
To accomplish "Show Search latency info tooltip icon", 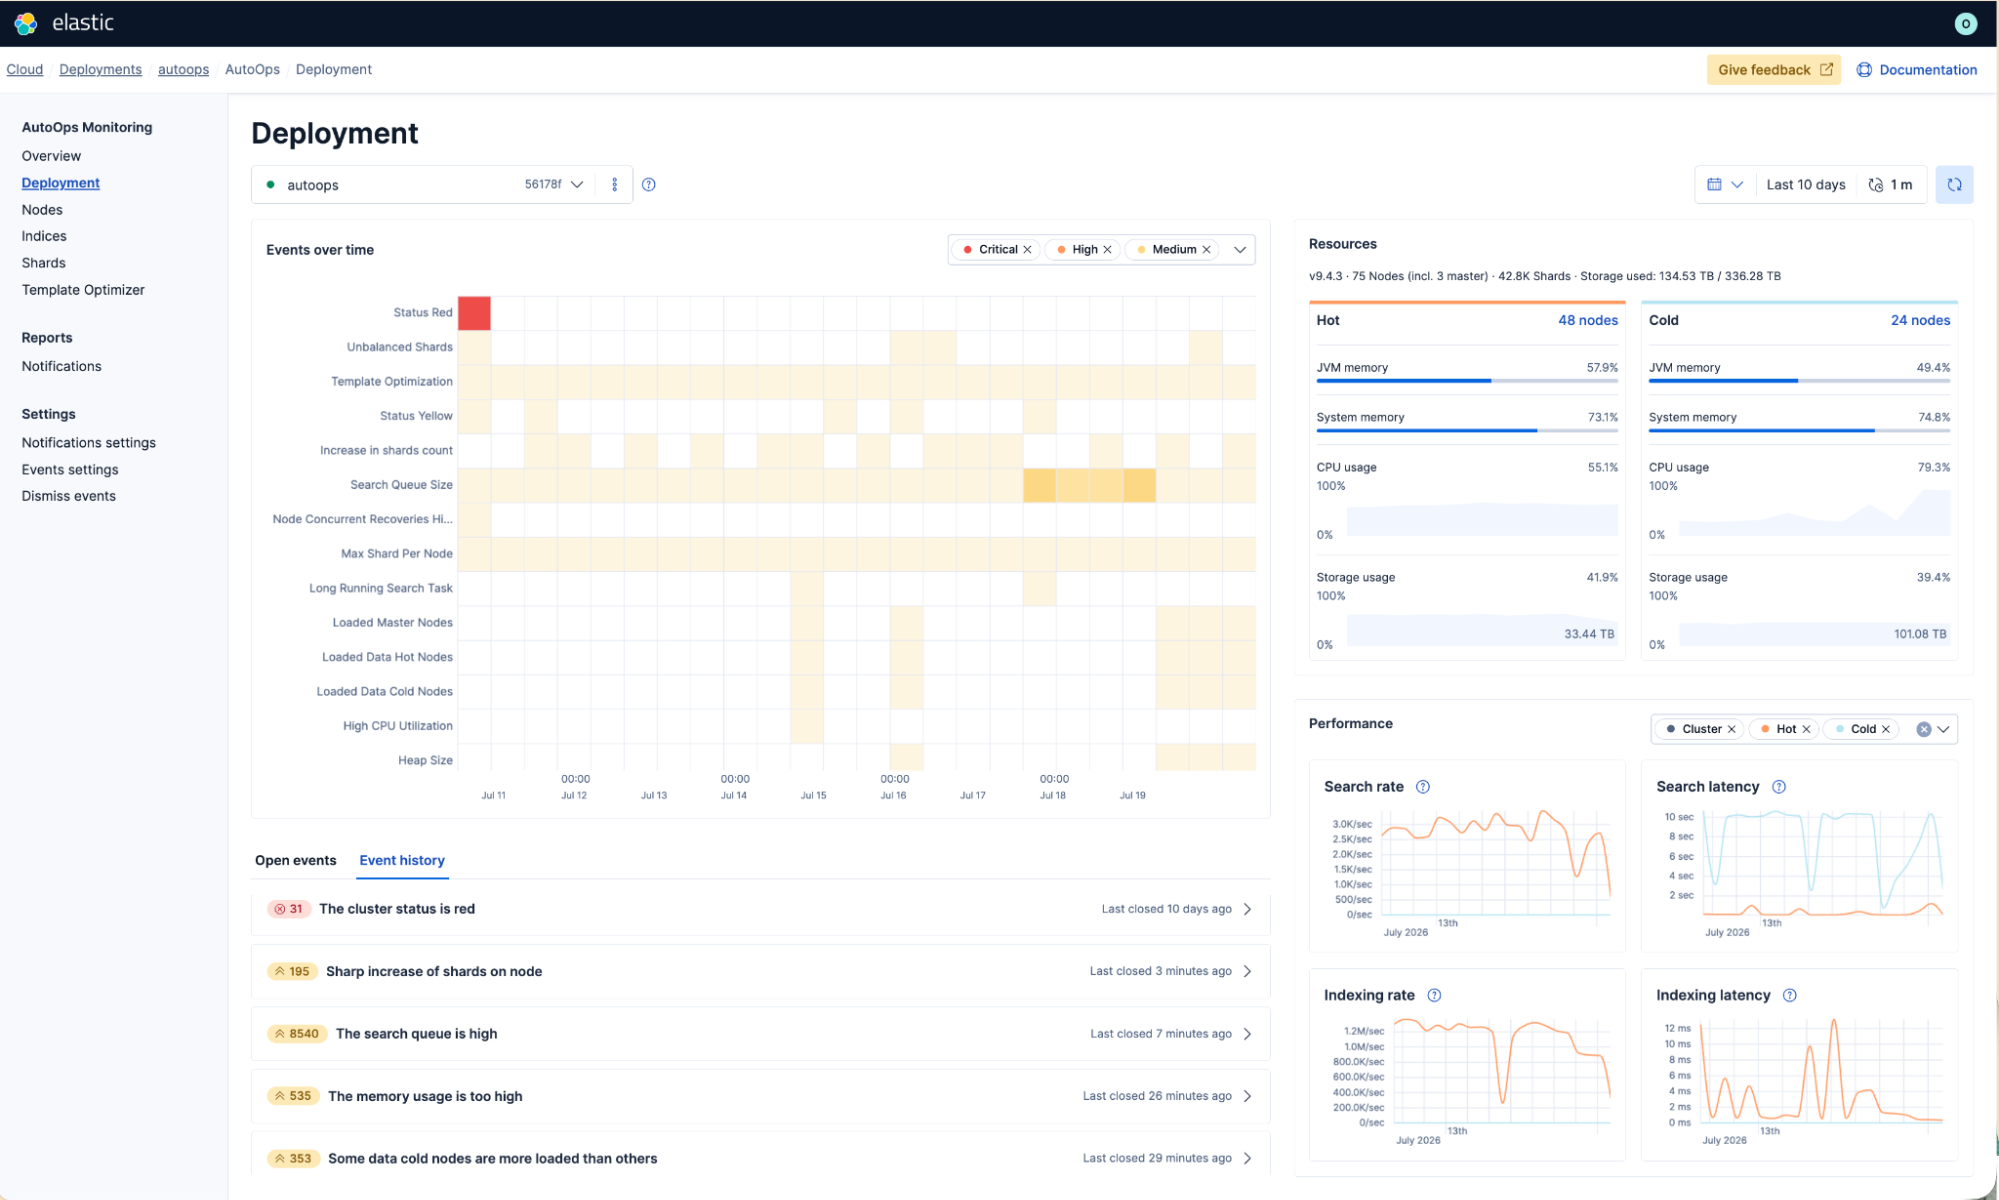I will coord(1779,787).
